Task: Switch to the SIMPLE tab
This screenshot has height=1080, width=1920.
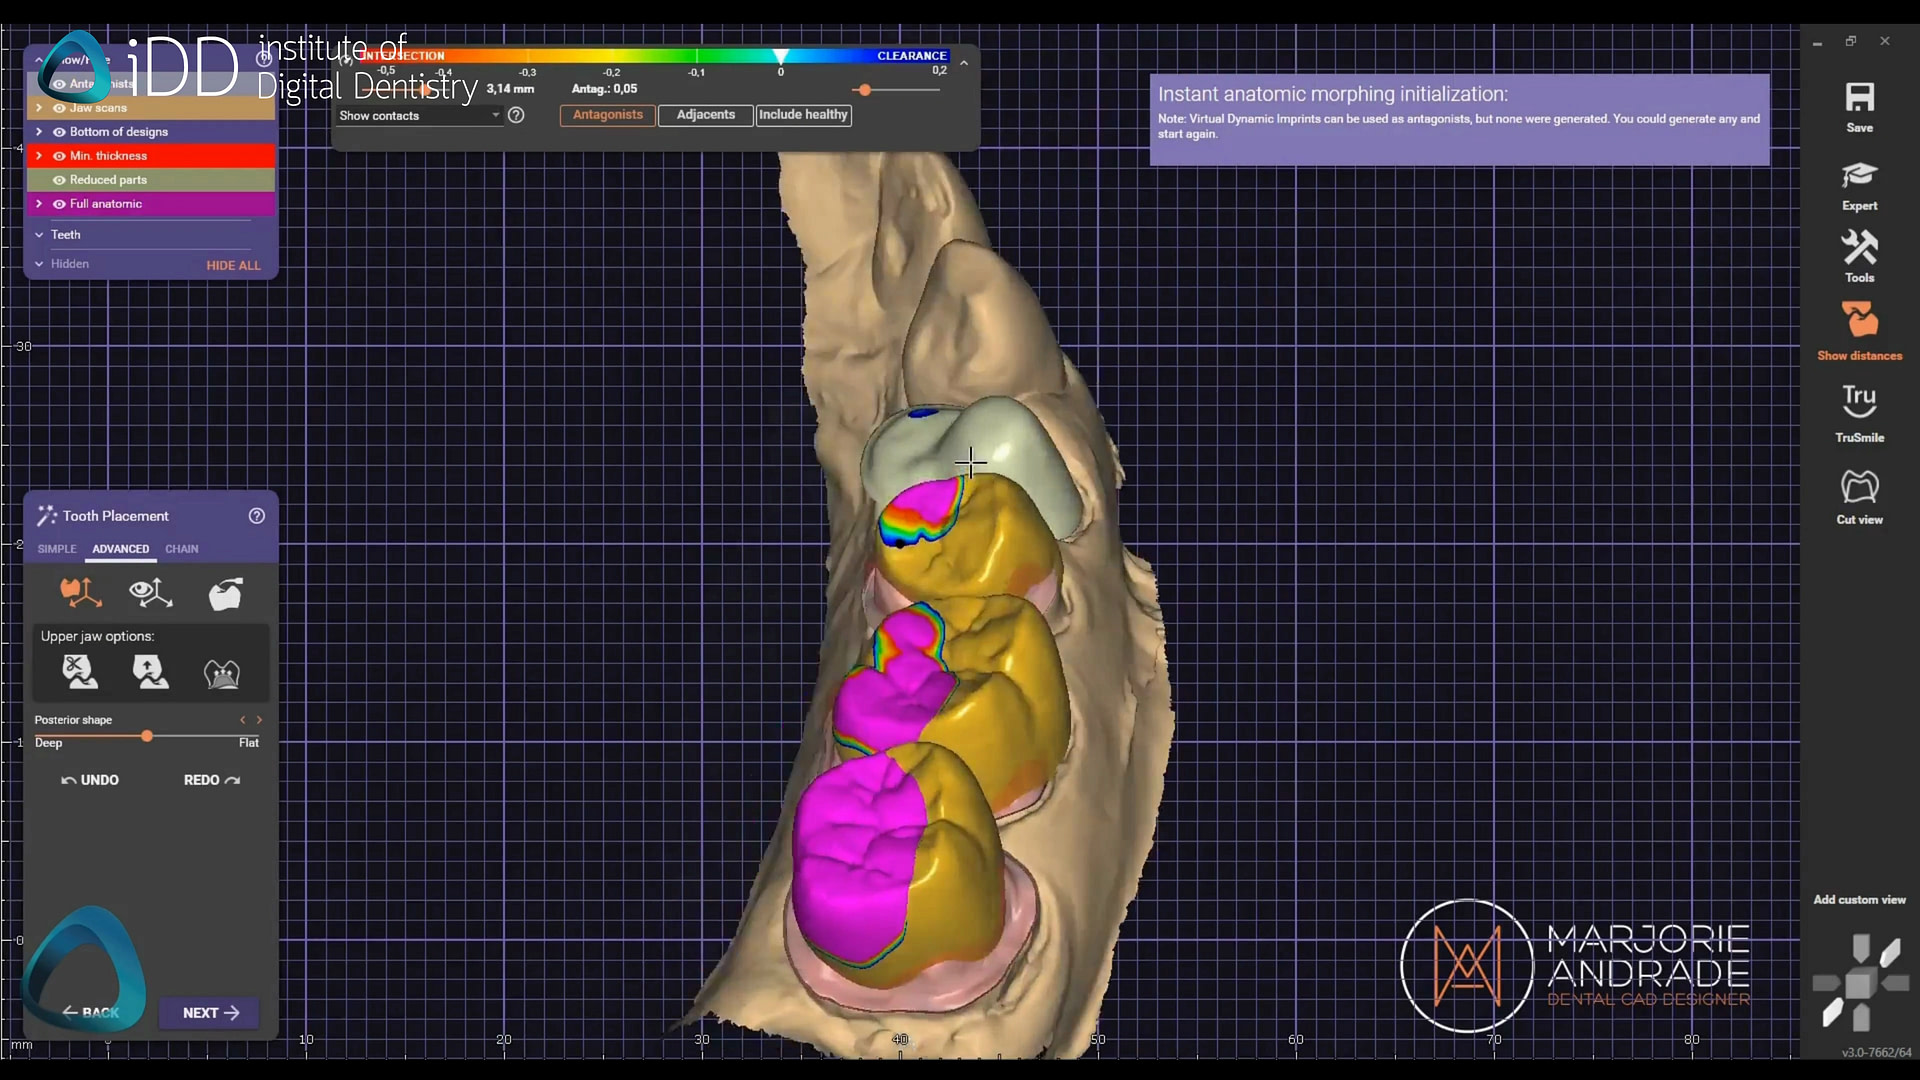Action: pos(56,548)
